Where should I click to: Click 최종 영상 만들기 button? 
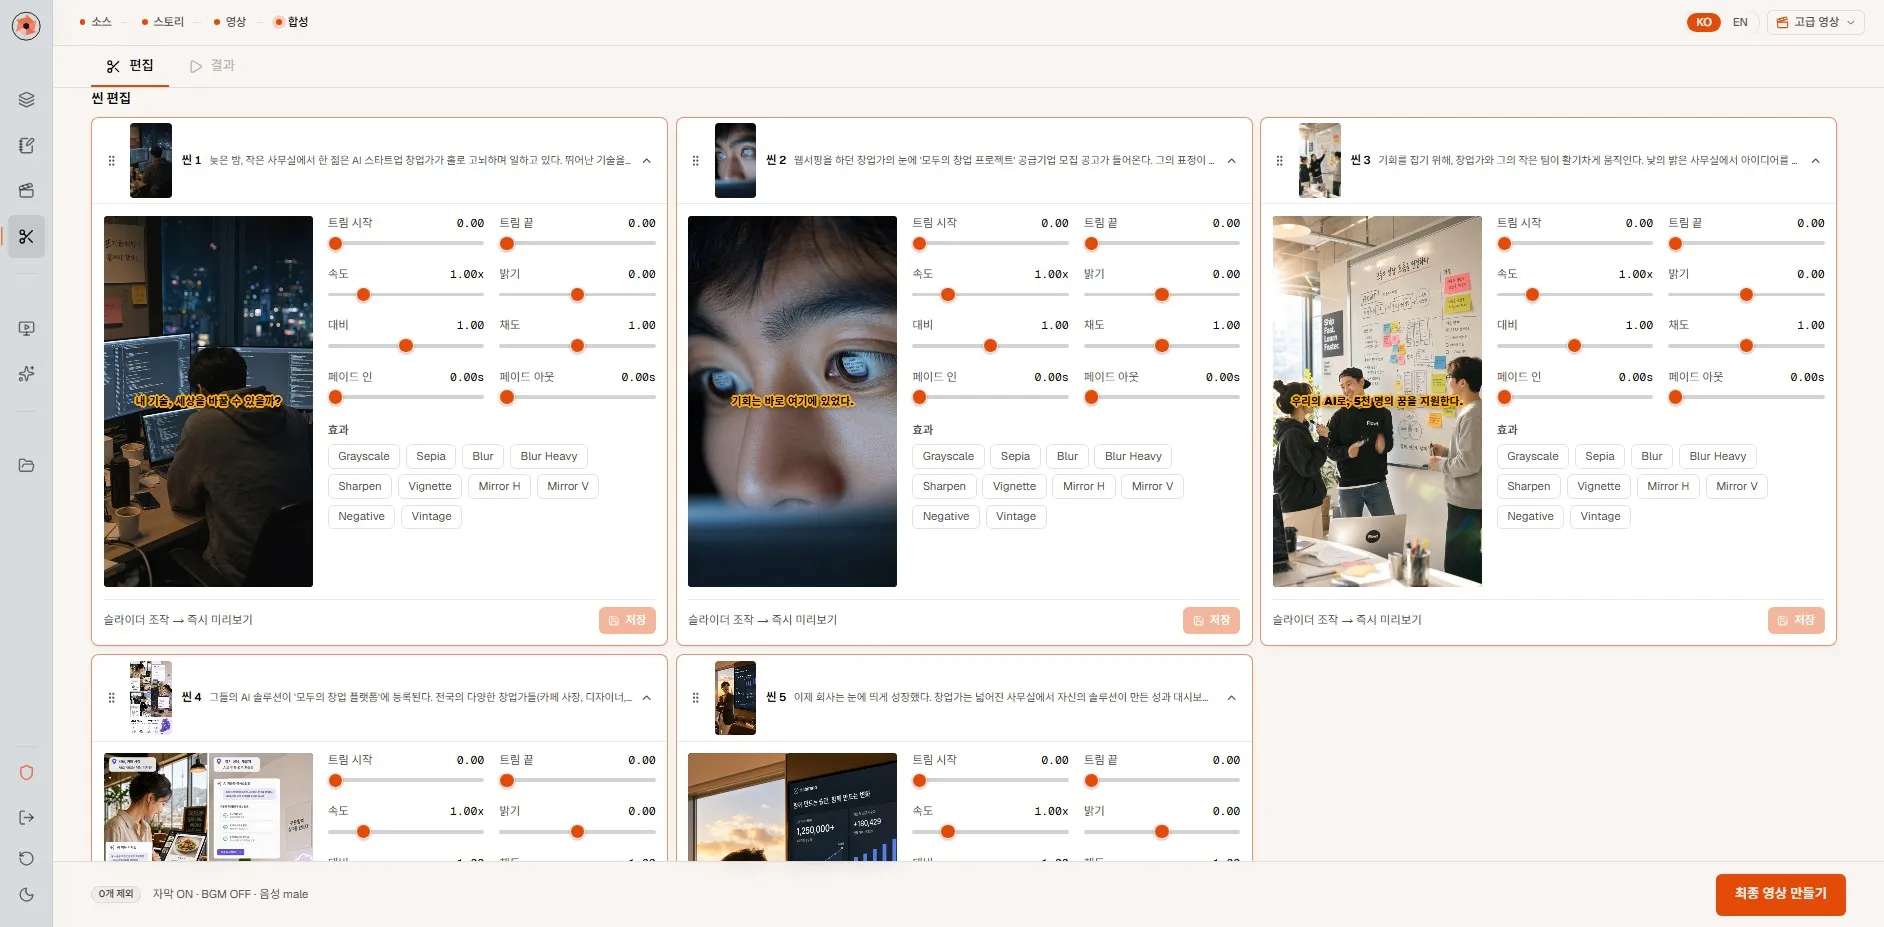(1780, 895)
